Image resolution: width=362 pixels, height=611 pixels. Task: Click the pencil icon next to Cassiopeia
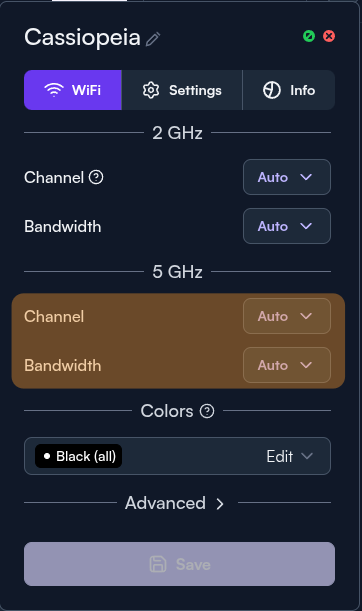click(x=153, y=39)
